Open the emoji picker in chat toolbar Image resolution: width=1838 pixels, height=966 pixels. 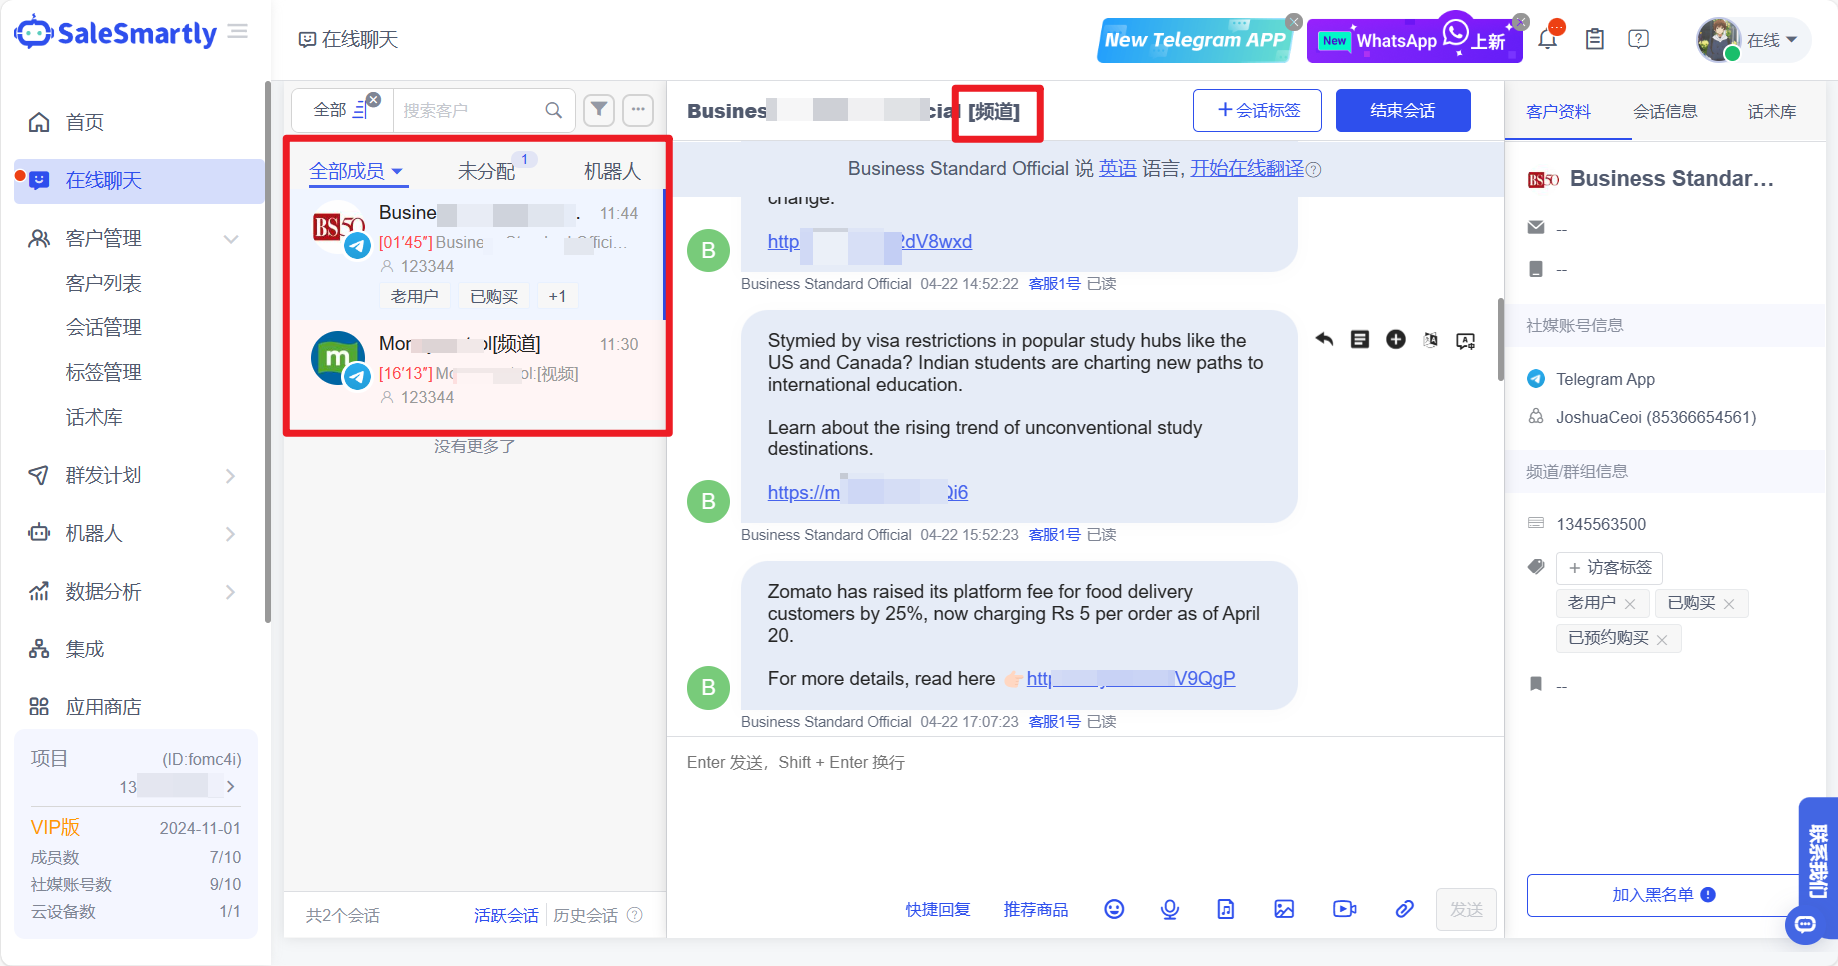[1114, 909]
